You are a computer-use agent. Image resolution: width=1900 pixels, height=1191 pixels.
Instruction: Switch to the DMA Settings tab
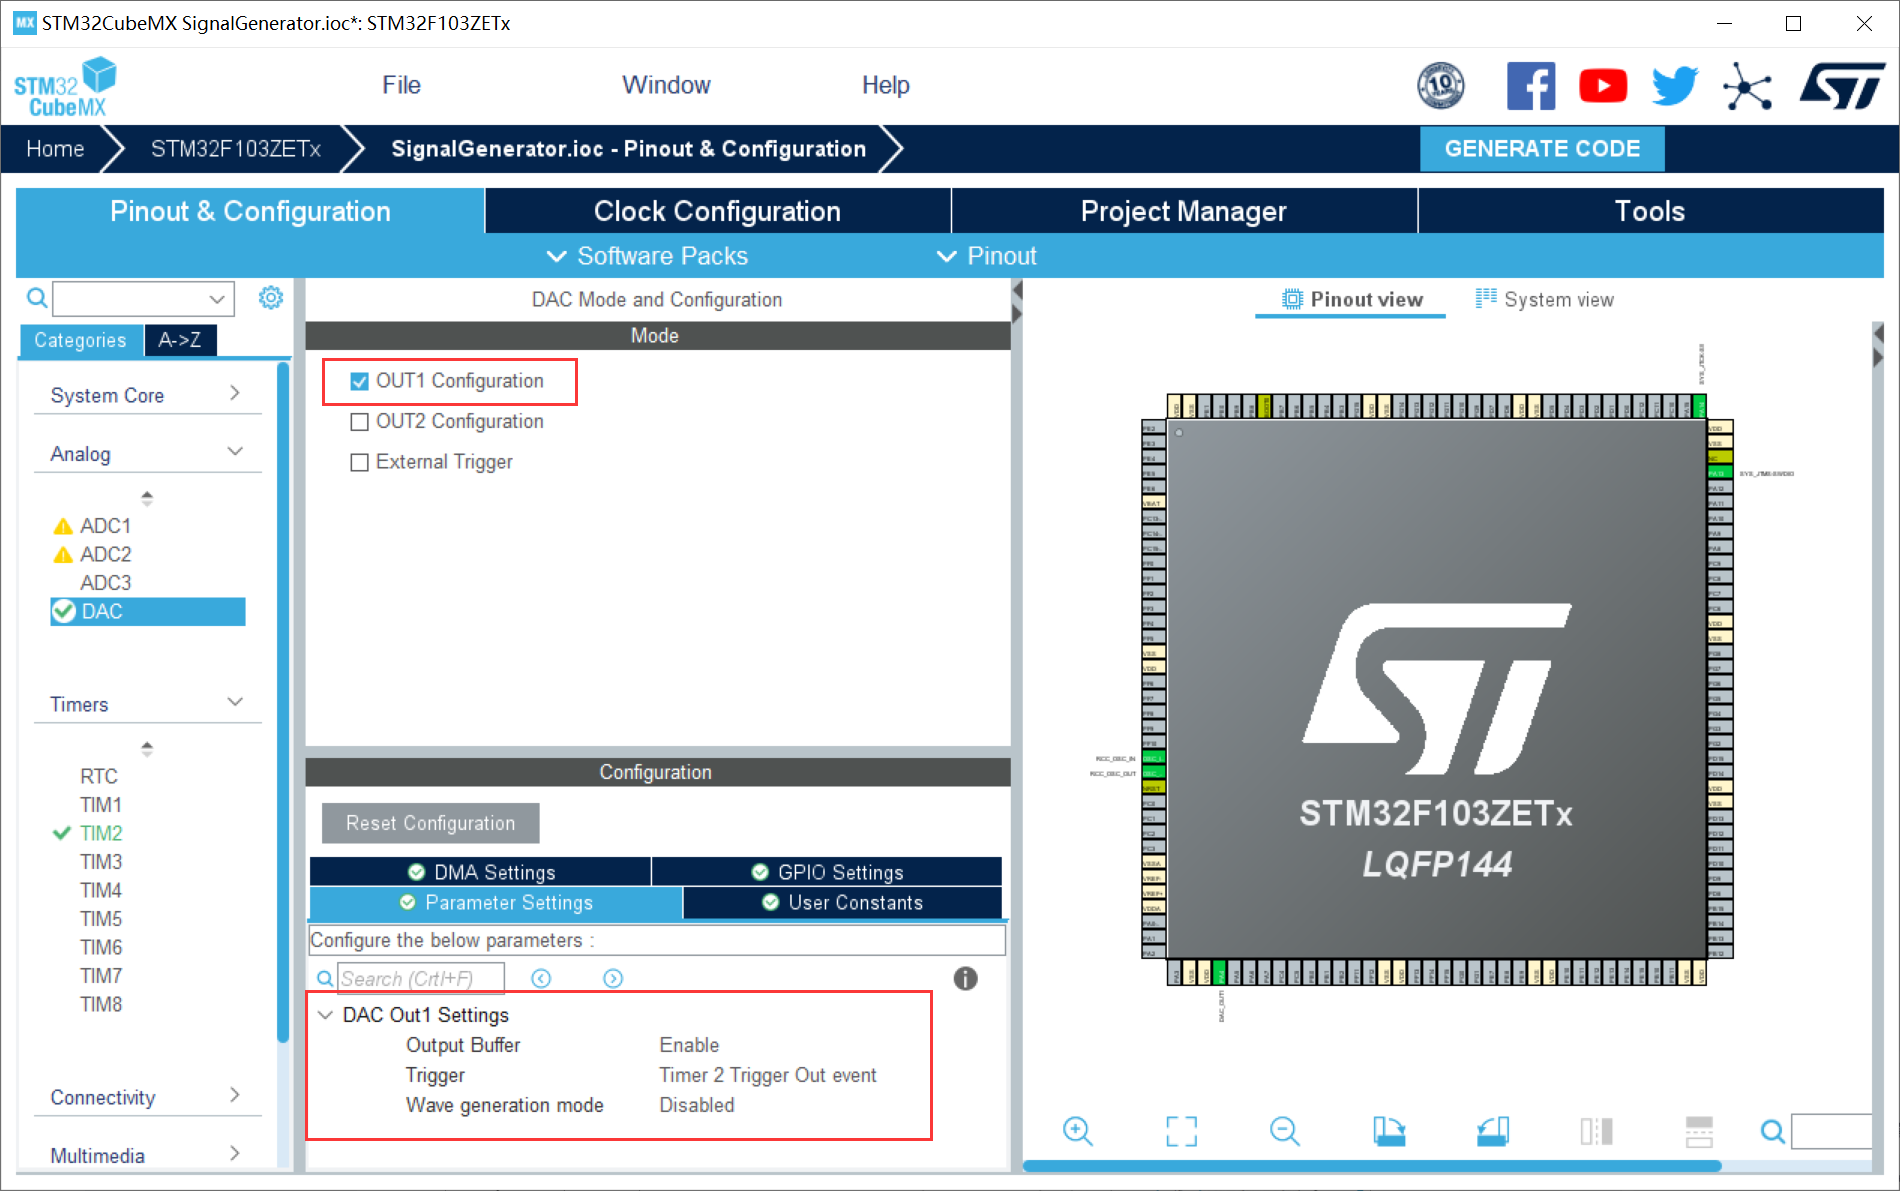(481, 872)
